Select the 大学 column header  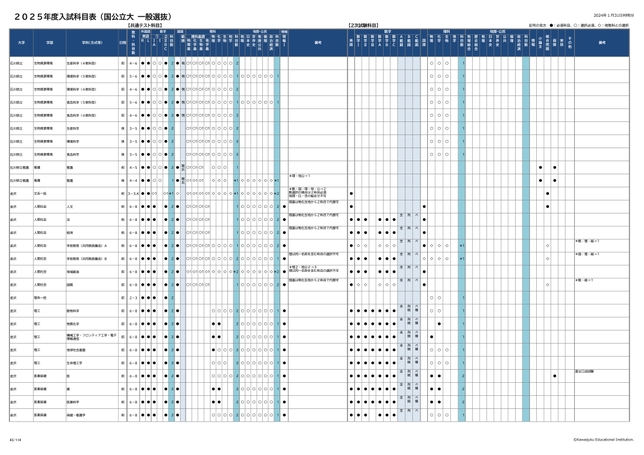pyautogui.click(x=19, y=43)
